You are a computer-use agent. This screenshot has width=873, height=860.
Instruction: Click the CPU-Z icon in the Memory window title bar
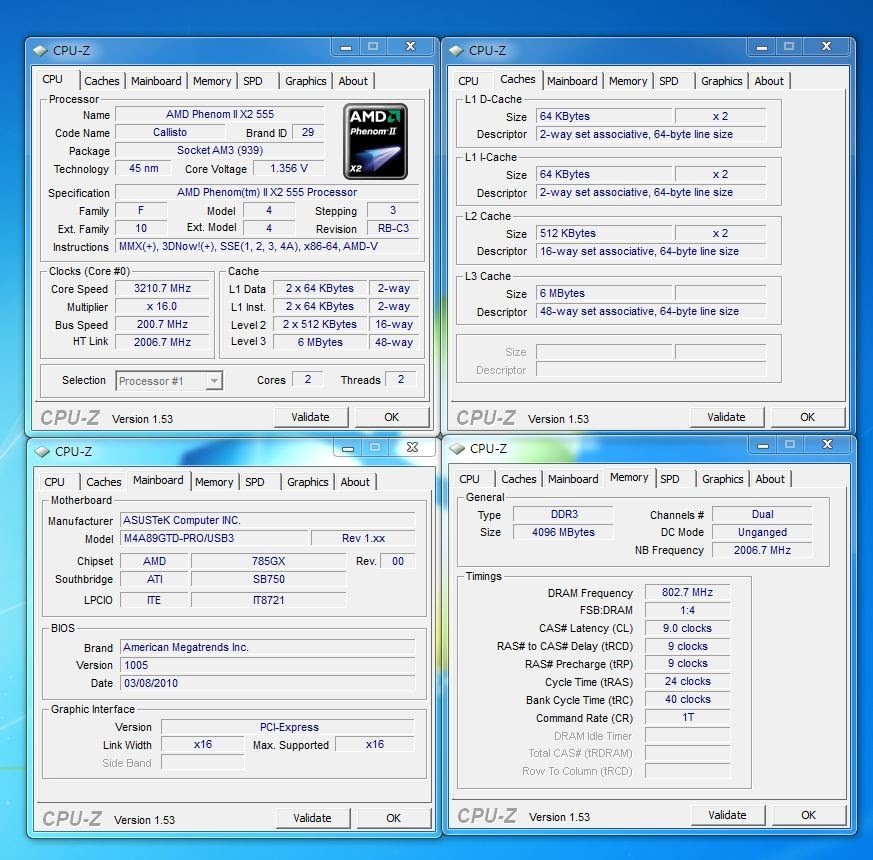[457, 449]
